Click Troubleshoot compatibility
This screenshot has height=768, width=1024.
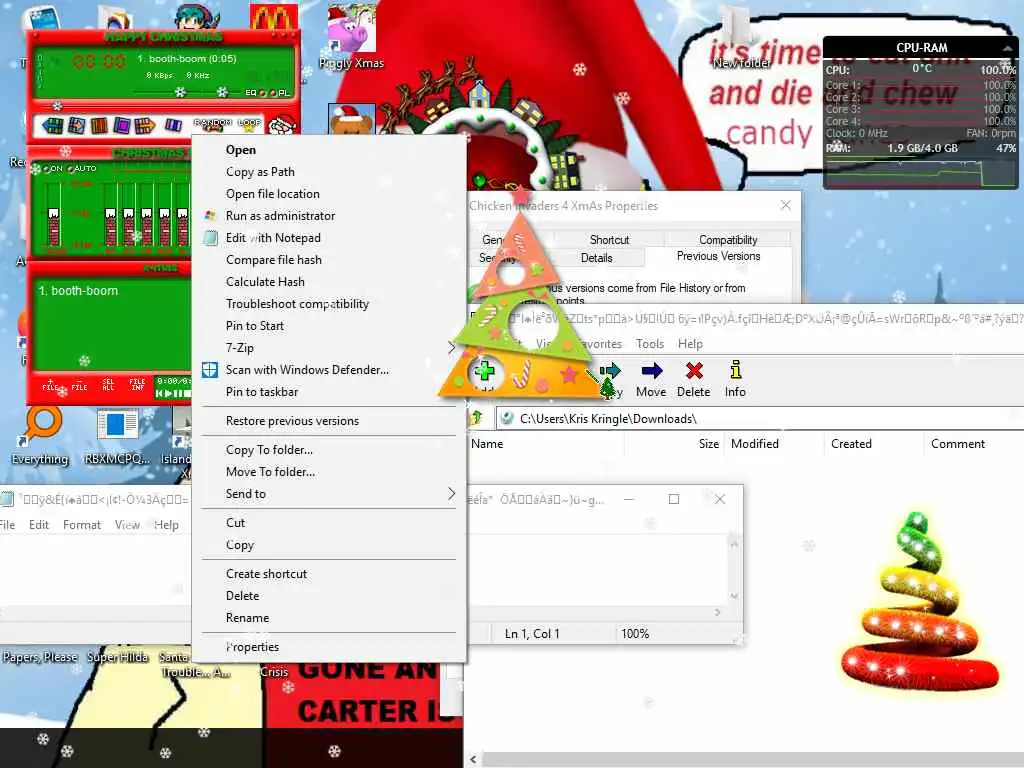[328, 304]
